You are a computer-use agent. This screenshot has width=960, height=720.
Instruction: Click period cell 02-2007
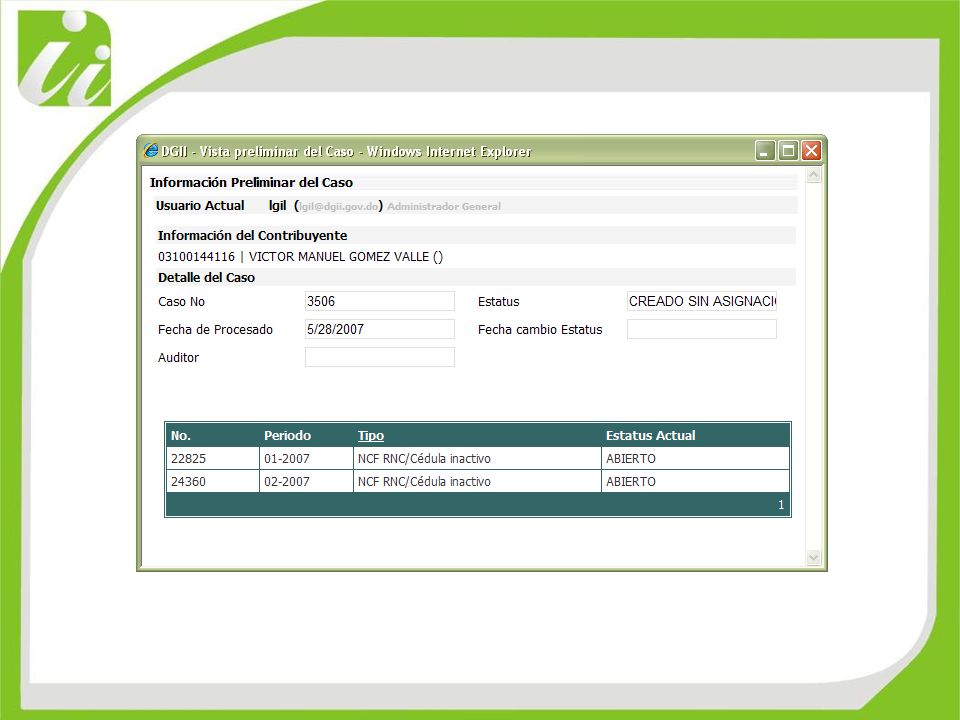pos(306,482)
